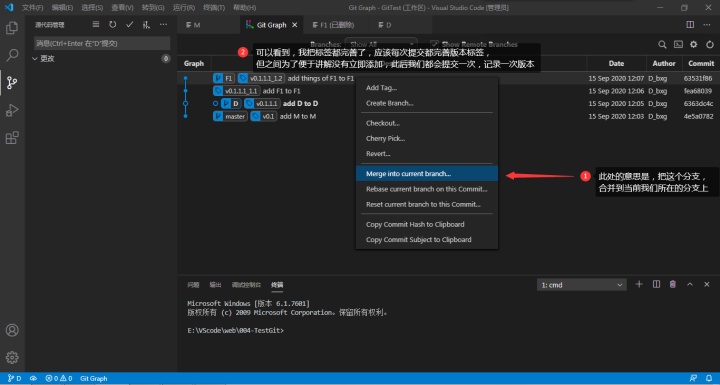Open View Git Graph icon in source control

(146, 25)
